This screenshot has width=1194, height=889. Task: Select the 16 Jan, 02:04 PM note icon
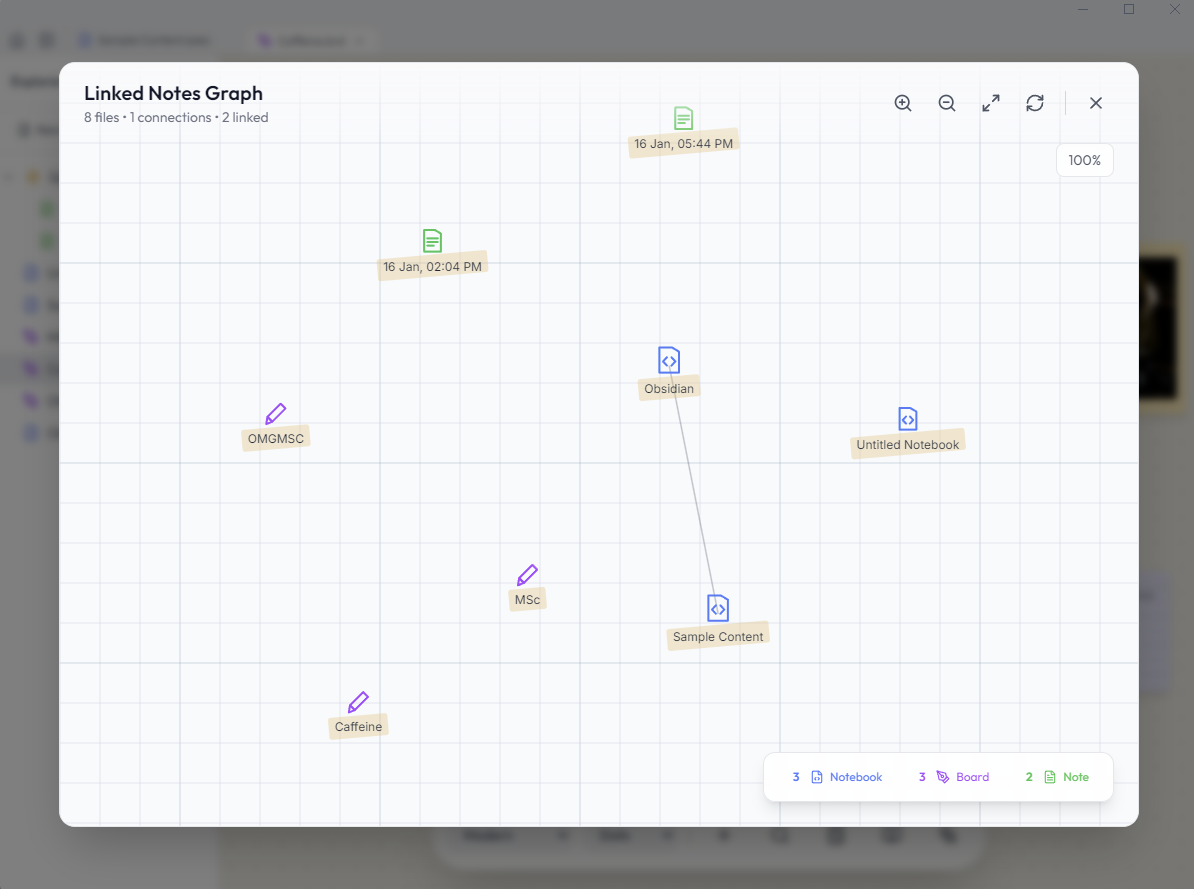pos(432,240)
